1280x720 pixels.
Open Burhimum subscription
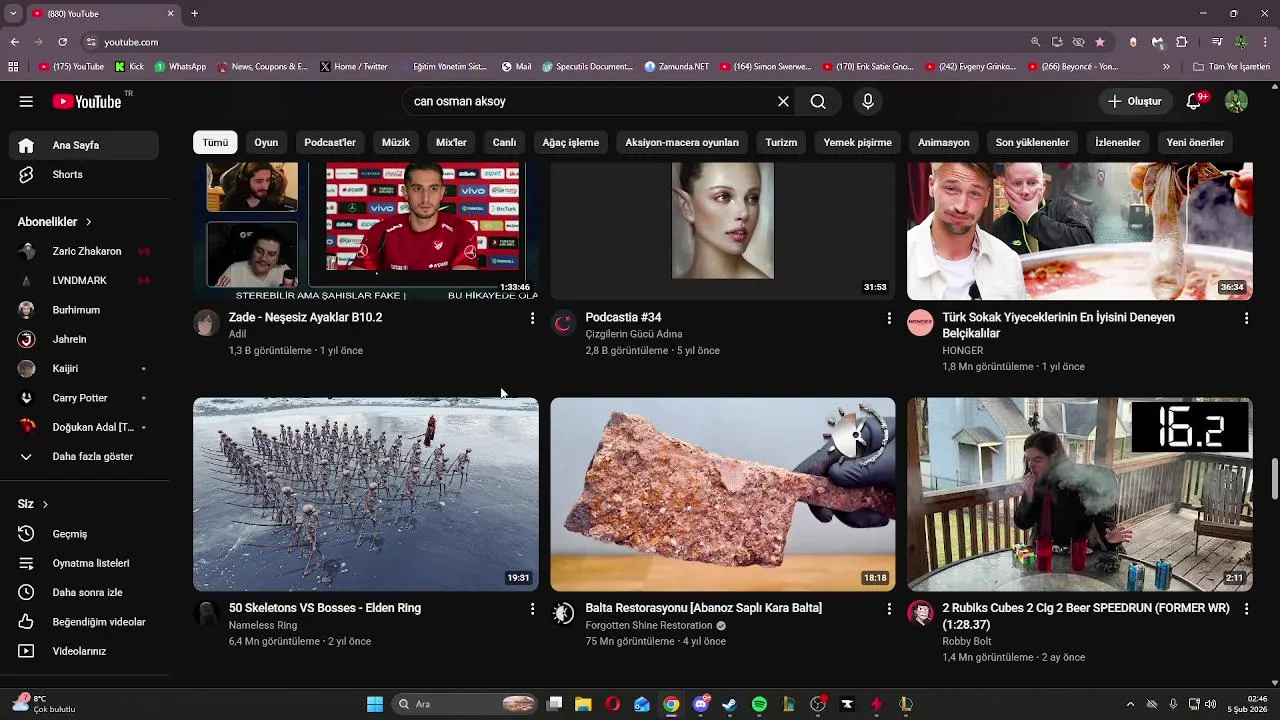(x=85, y=310)
